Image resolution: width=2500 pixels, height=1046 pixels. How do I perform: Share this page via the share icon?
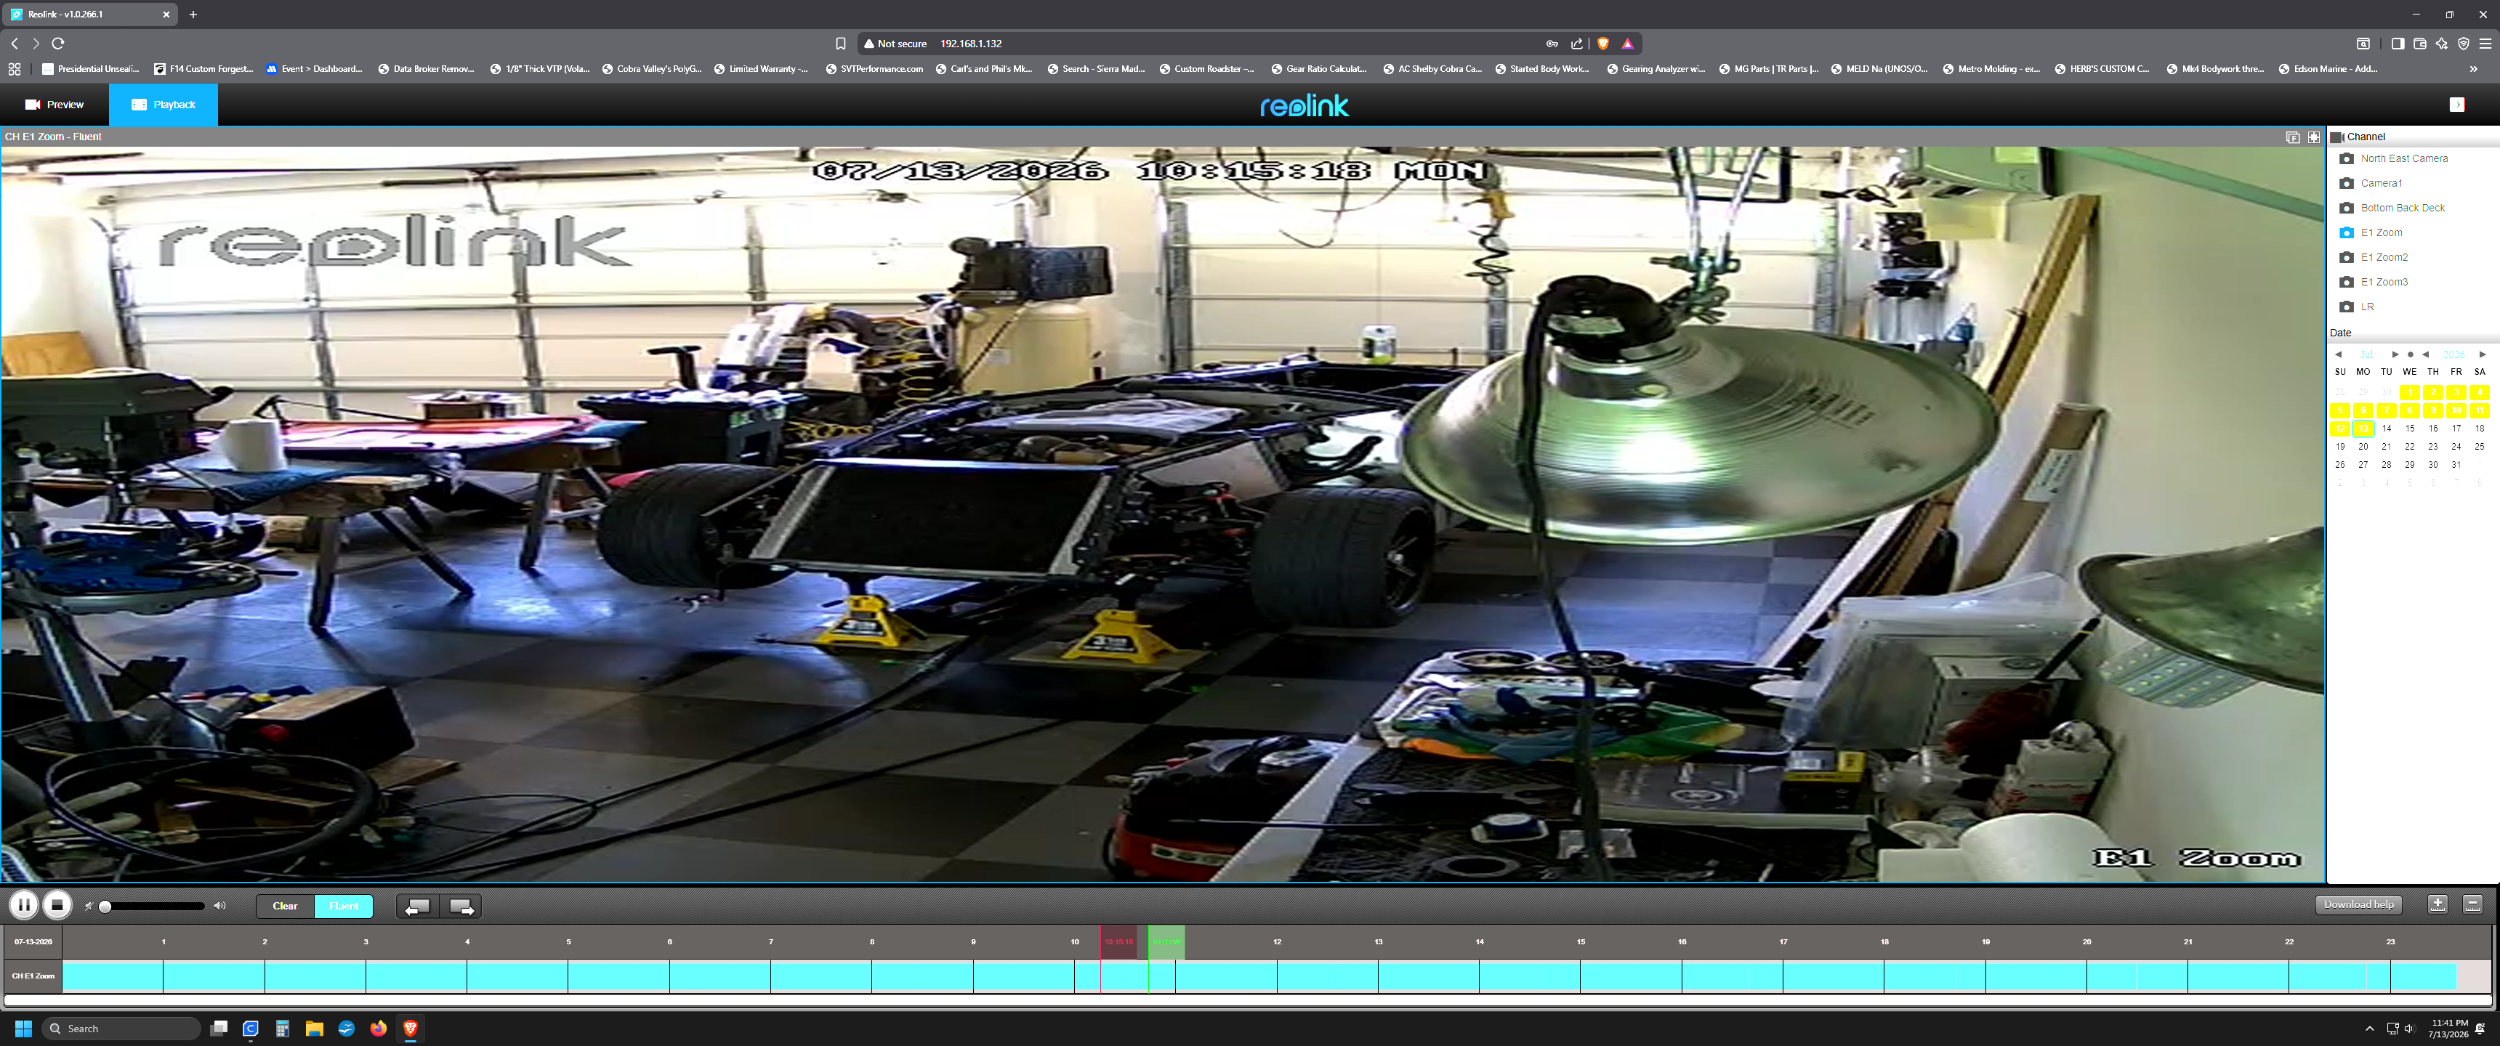(1577, 43)
